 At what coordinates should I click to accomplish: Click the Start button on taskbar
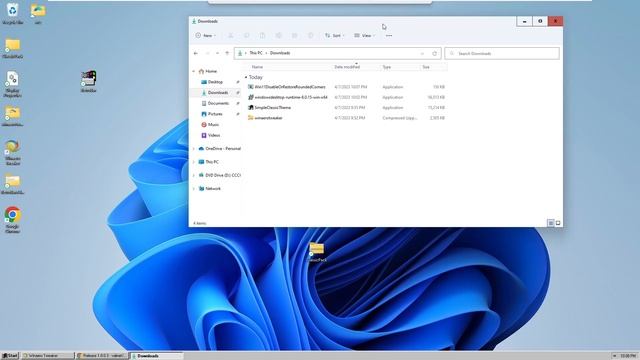click(x=10, y=356)
